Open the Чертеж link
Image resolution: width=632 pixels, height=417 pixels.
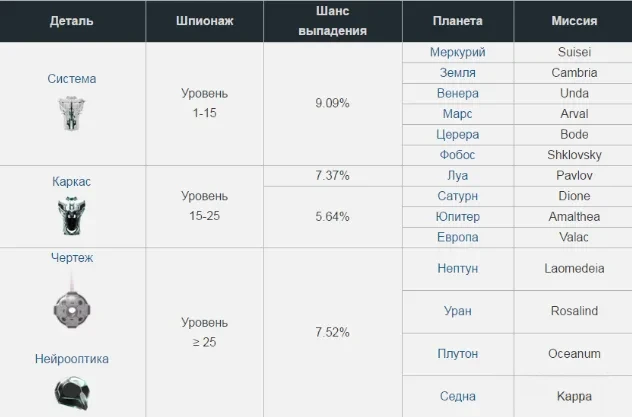pyautogui.click(x=72, y=257)
